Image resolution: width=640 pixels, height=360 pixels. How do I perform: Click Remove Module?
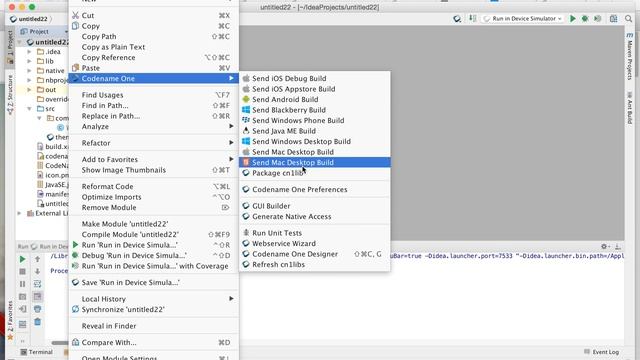[x=153, y=208]
